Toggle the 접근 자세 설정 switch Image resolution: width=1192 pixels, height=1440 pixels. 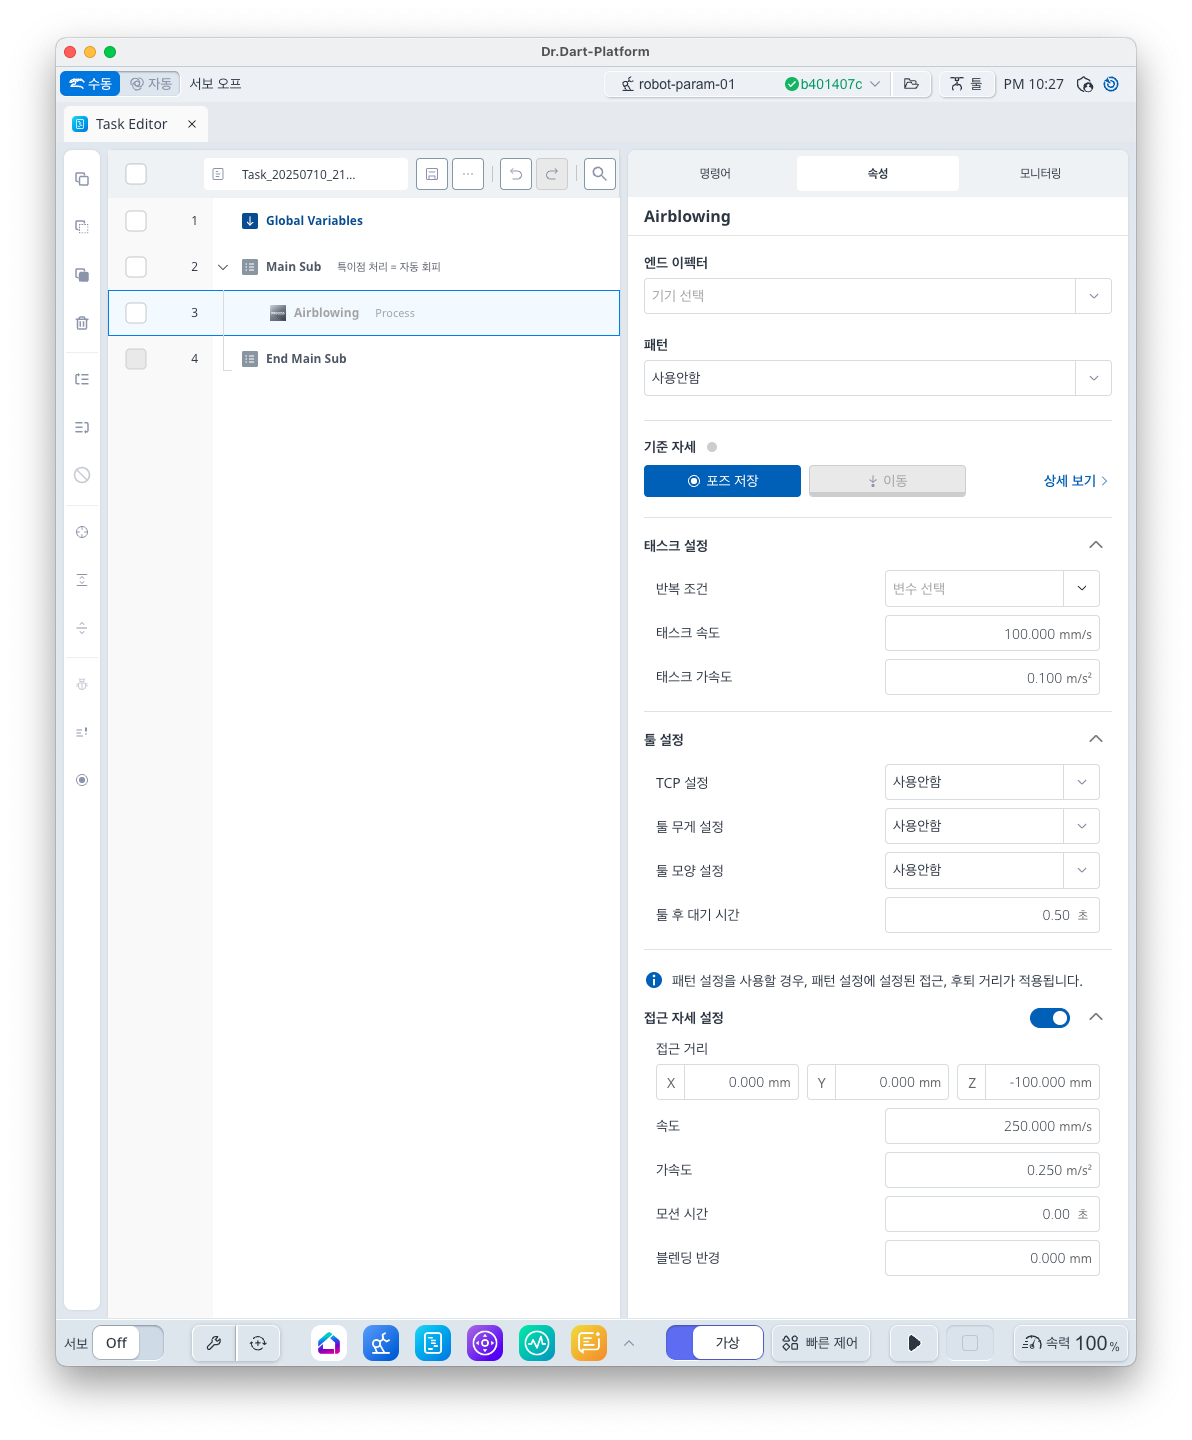point(1049,1018)
